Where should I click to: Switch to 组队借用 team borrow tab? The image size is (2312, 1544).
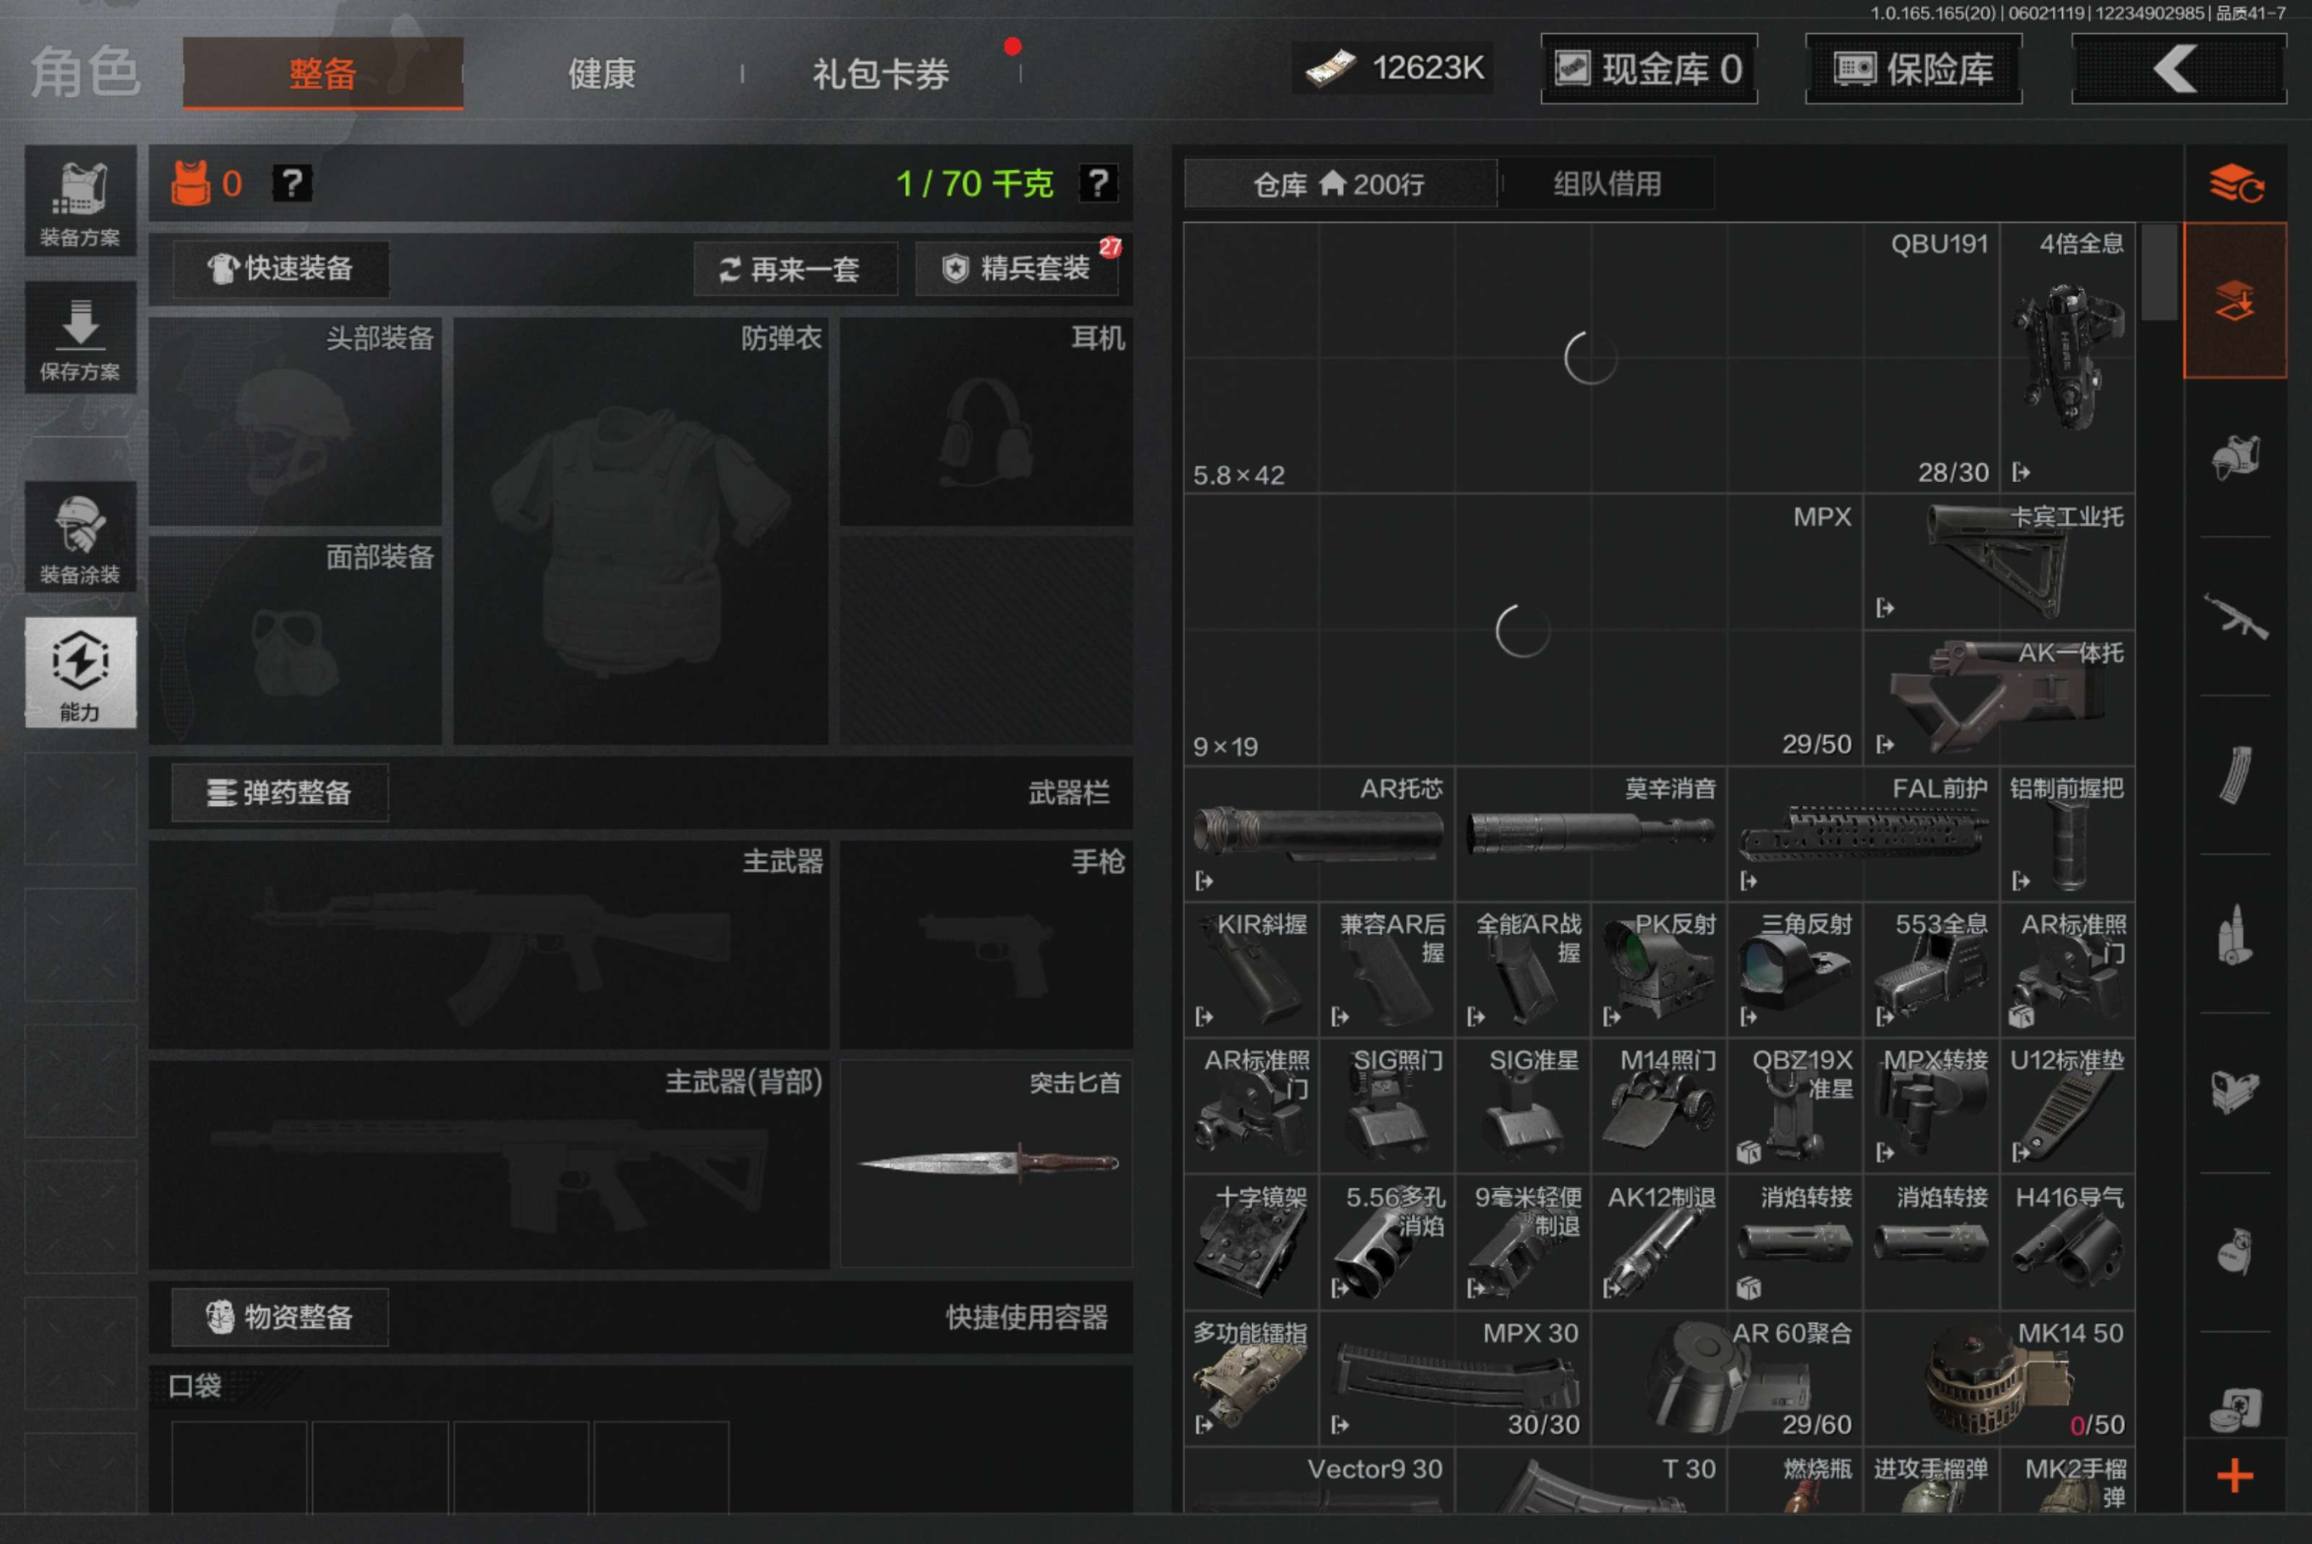(1607, 184)
